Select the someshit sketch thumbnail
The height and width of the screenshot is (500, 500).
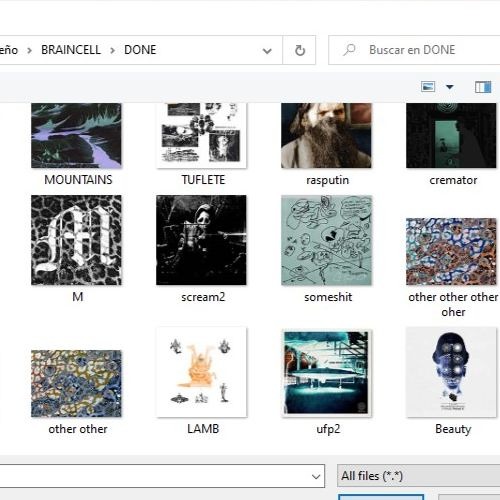click(326, 240)
